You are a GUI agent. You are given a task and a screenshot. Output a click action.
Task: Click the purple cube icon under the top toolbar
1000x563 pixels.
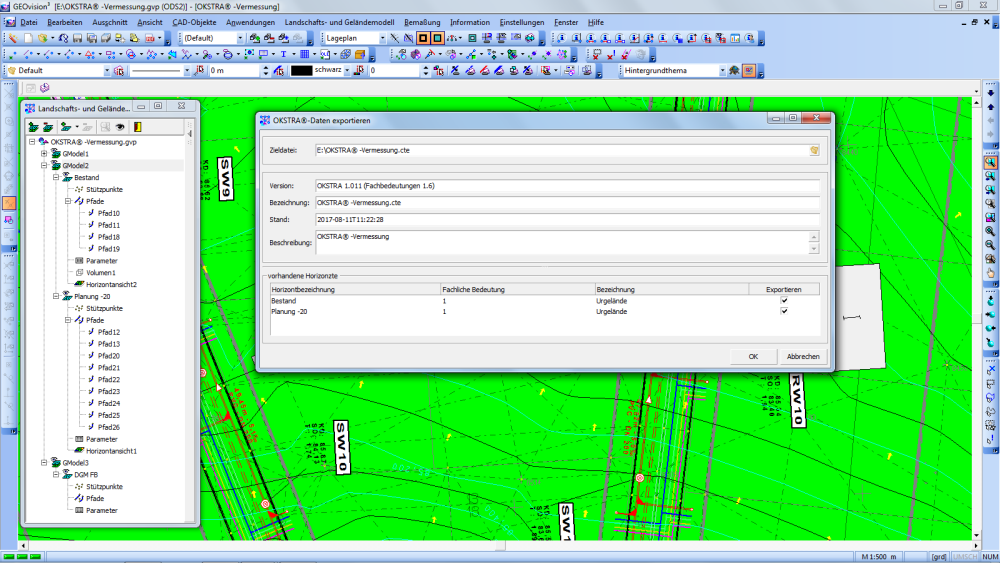tap(45, 88)
